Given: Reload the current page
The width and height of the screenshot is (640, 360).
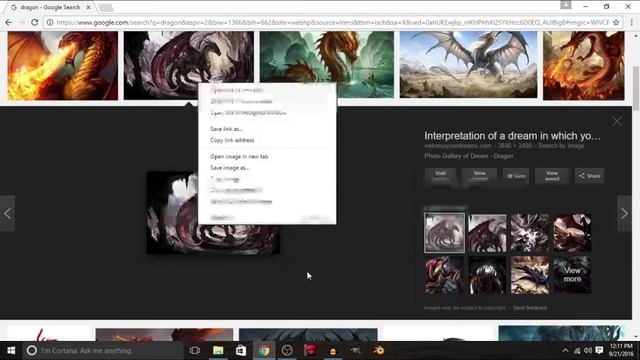Looking at the screenshot, I should pos(35,22).
